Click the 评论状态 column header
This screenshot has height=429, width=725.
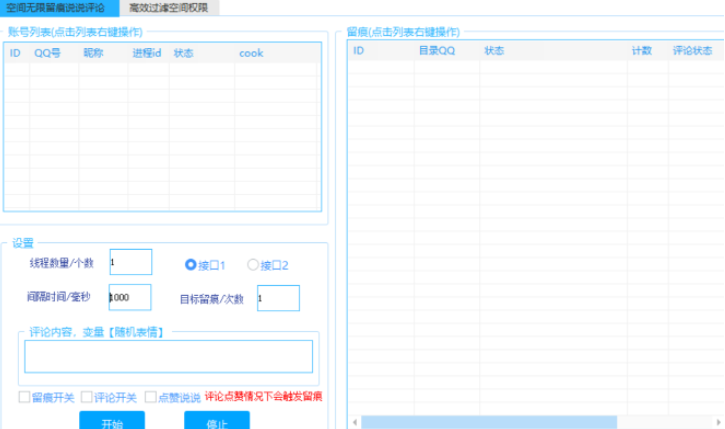692,50
